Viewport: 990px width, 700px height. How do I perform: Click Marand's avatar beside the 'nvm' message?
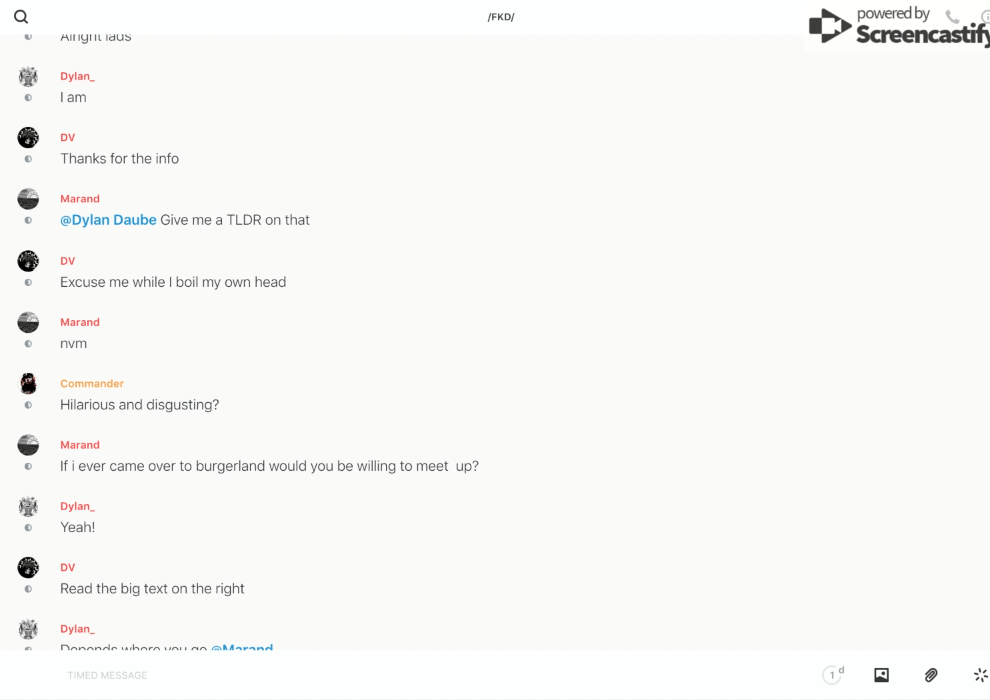click(28, 322)
